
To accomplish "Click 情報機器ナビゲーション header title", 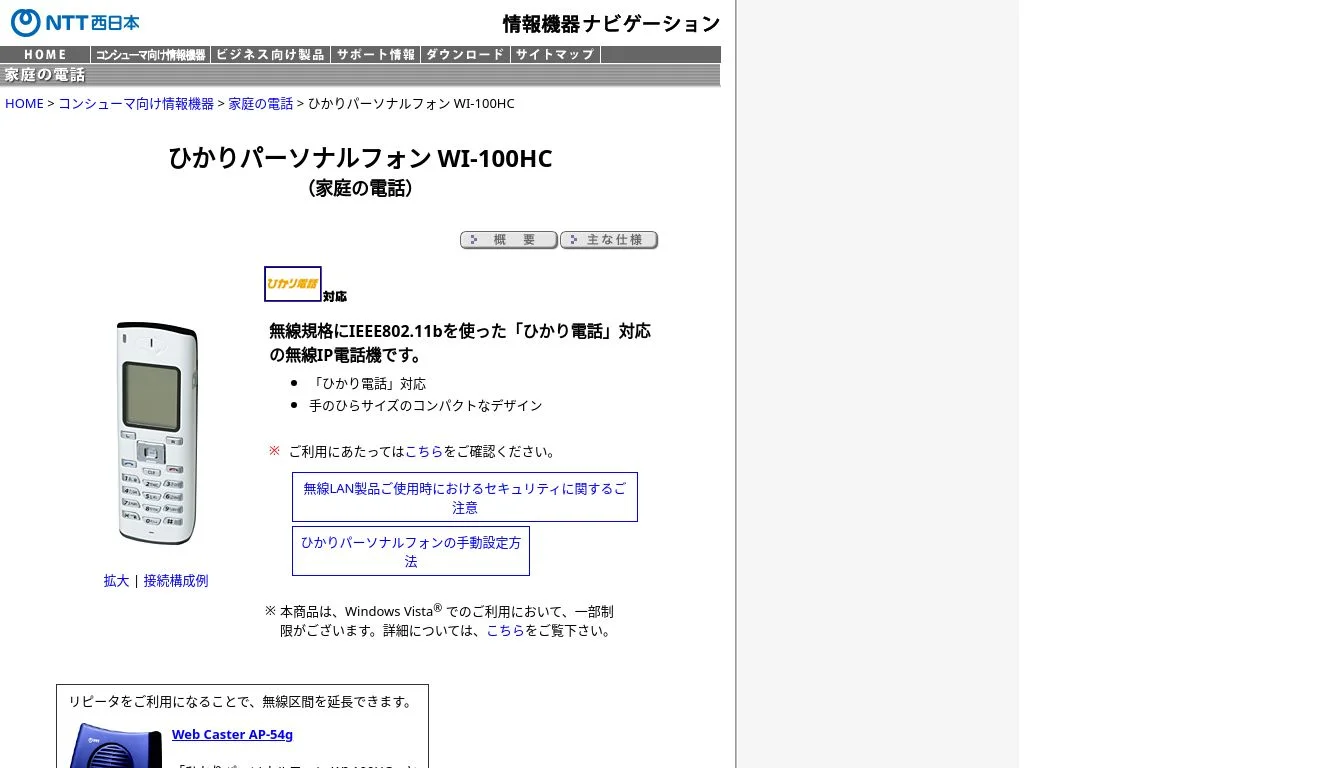I will click(611, 24).
